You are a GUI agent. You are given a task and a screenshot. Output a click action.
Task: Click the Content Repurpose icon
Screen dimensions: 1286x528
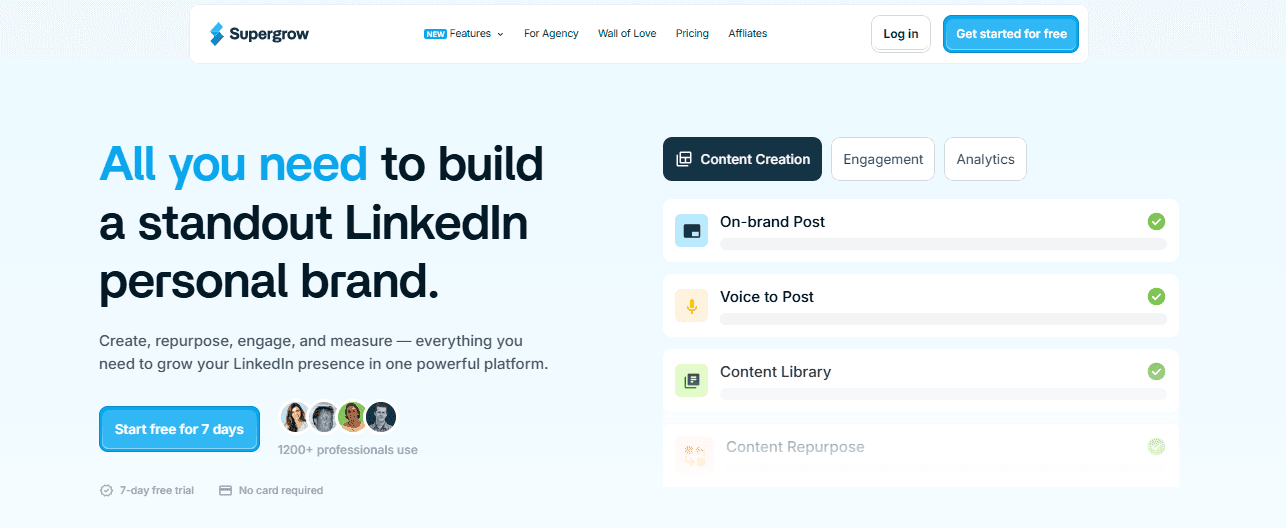tap(693, 456)
